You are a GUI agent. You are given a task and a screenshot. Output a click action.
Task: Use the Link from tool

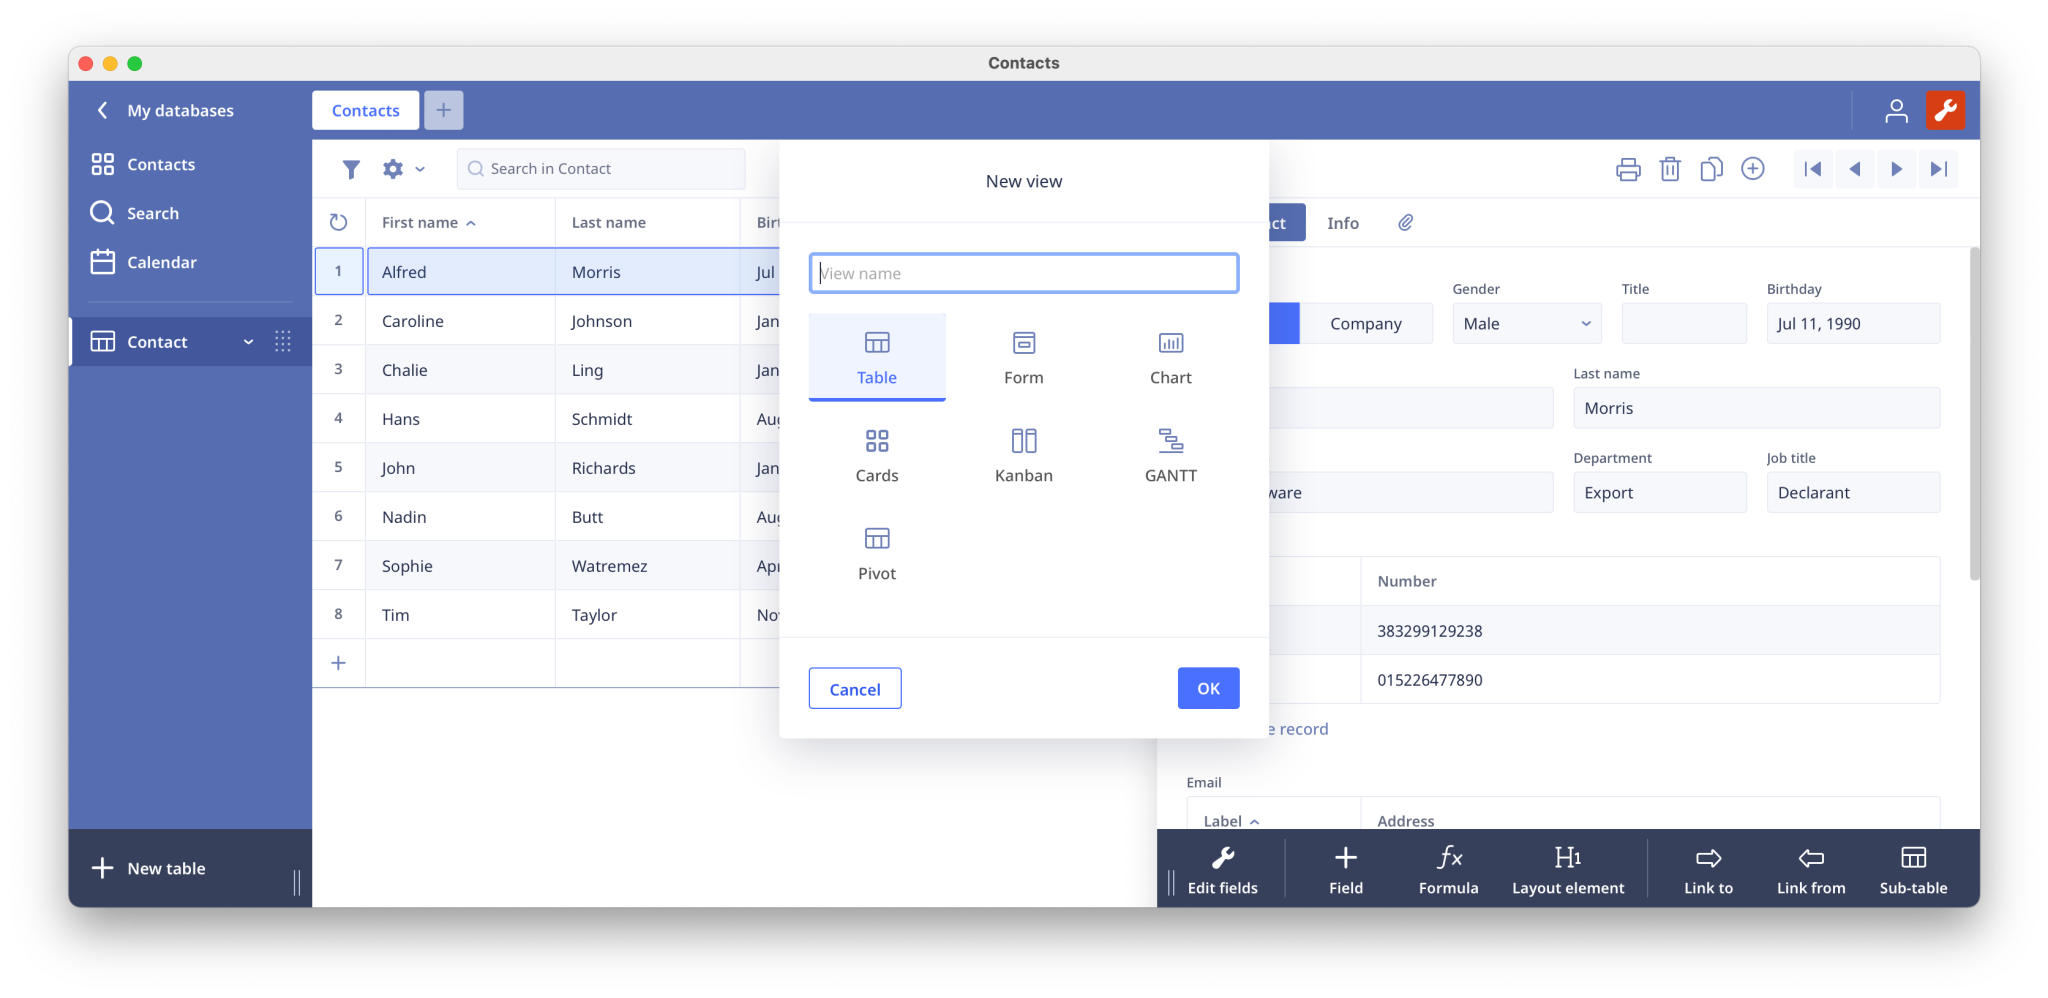tap(1810, 868)
